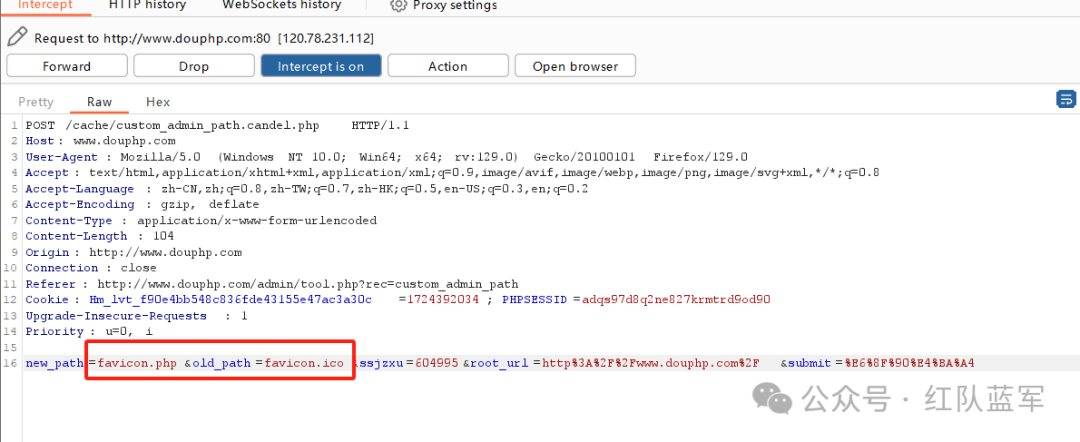Click the User-Agent header line
This screenshot has width=1080, height=442.
click(x=386, y=157)
